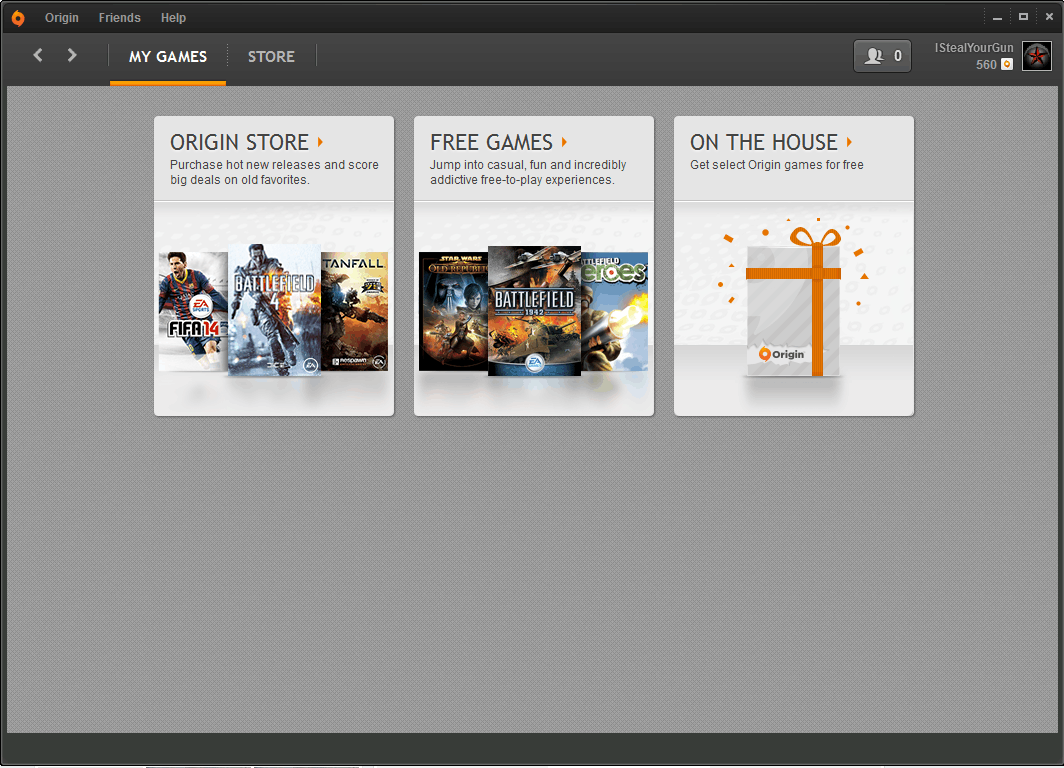1064x768 pixels.
Task: Minimize the Origin window
Action: tap(997, 18)
